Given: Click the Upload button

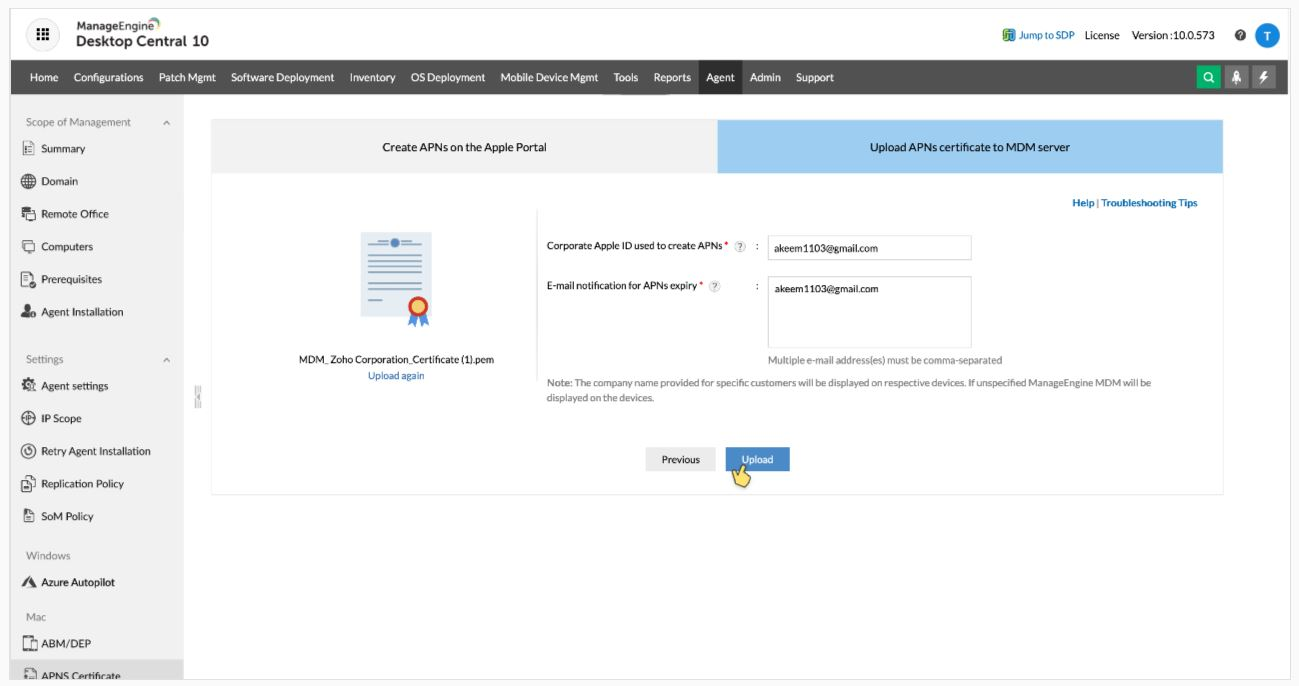Looking at the screenshot, I should (757, 459).
